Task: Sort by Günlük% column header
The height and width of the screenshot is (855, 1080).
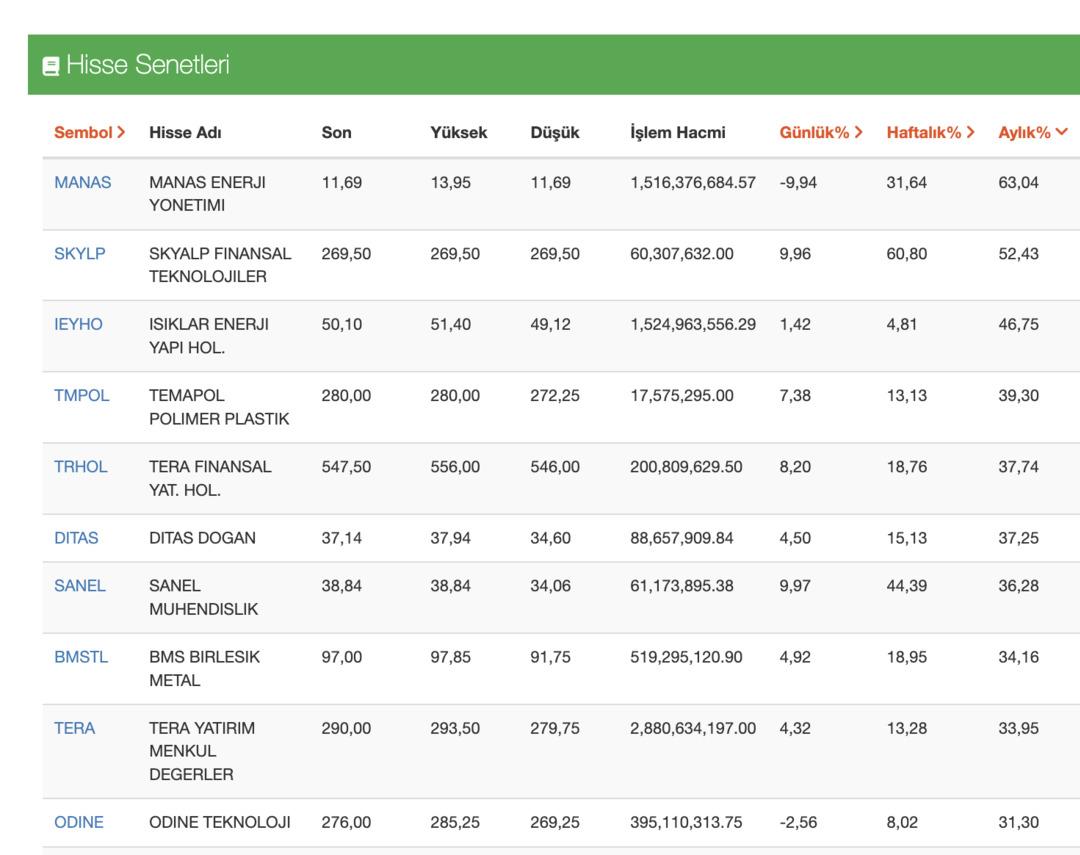Action: 820,132
